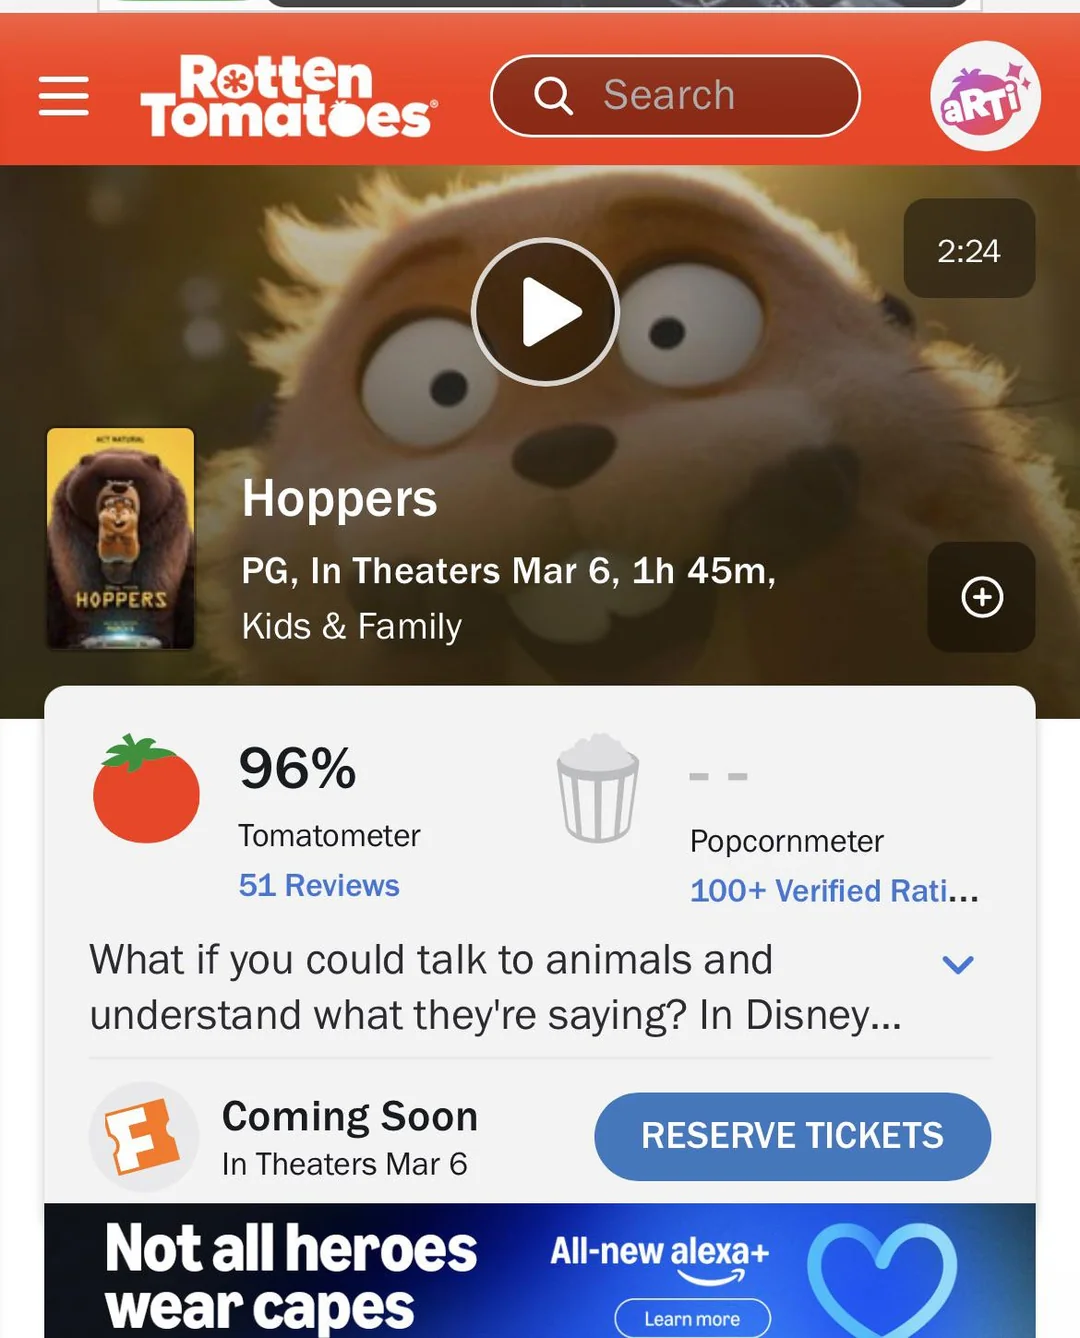Play the Hoppers trailer
This screenshot has width=1080, height=1338.
(x=545, y=312)
